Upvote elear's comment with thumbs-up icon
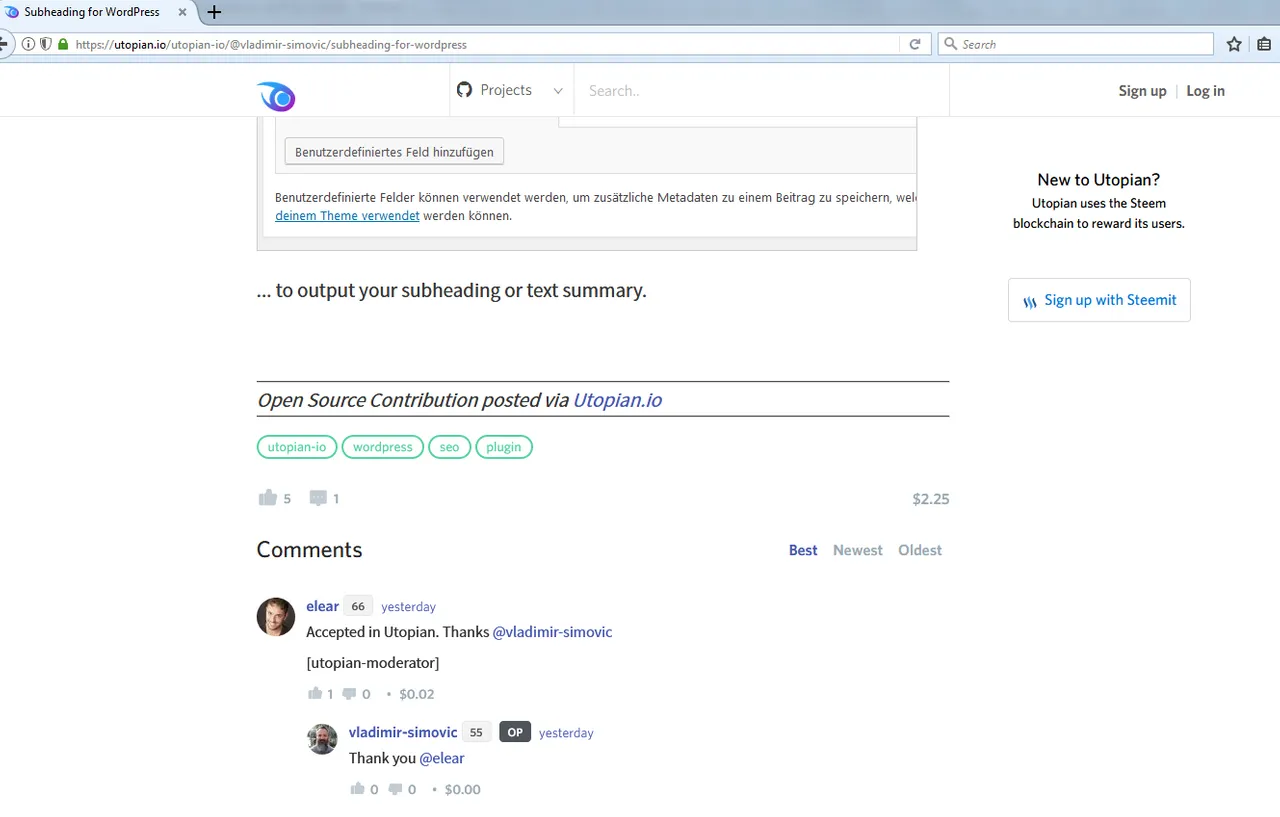 coord(315,693)
